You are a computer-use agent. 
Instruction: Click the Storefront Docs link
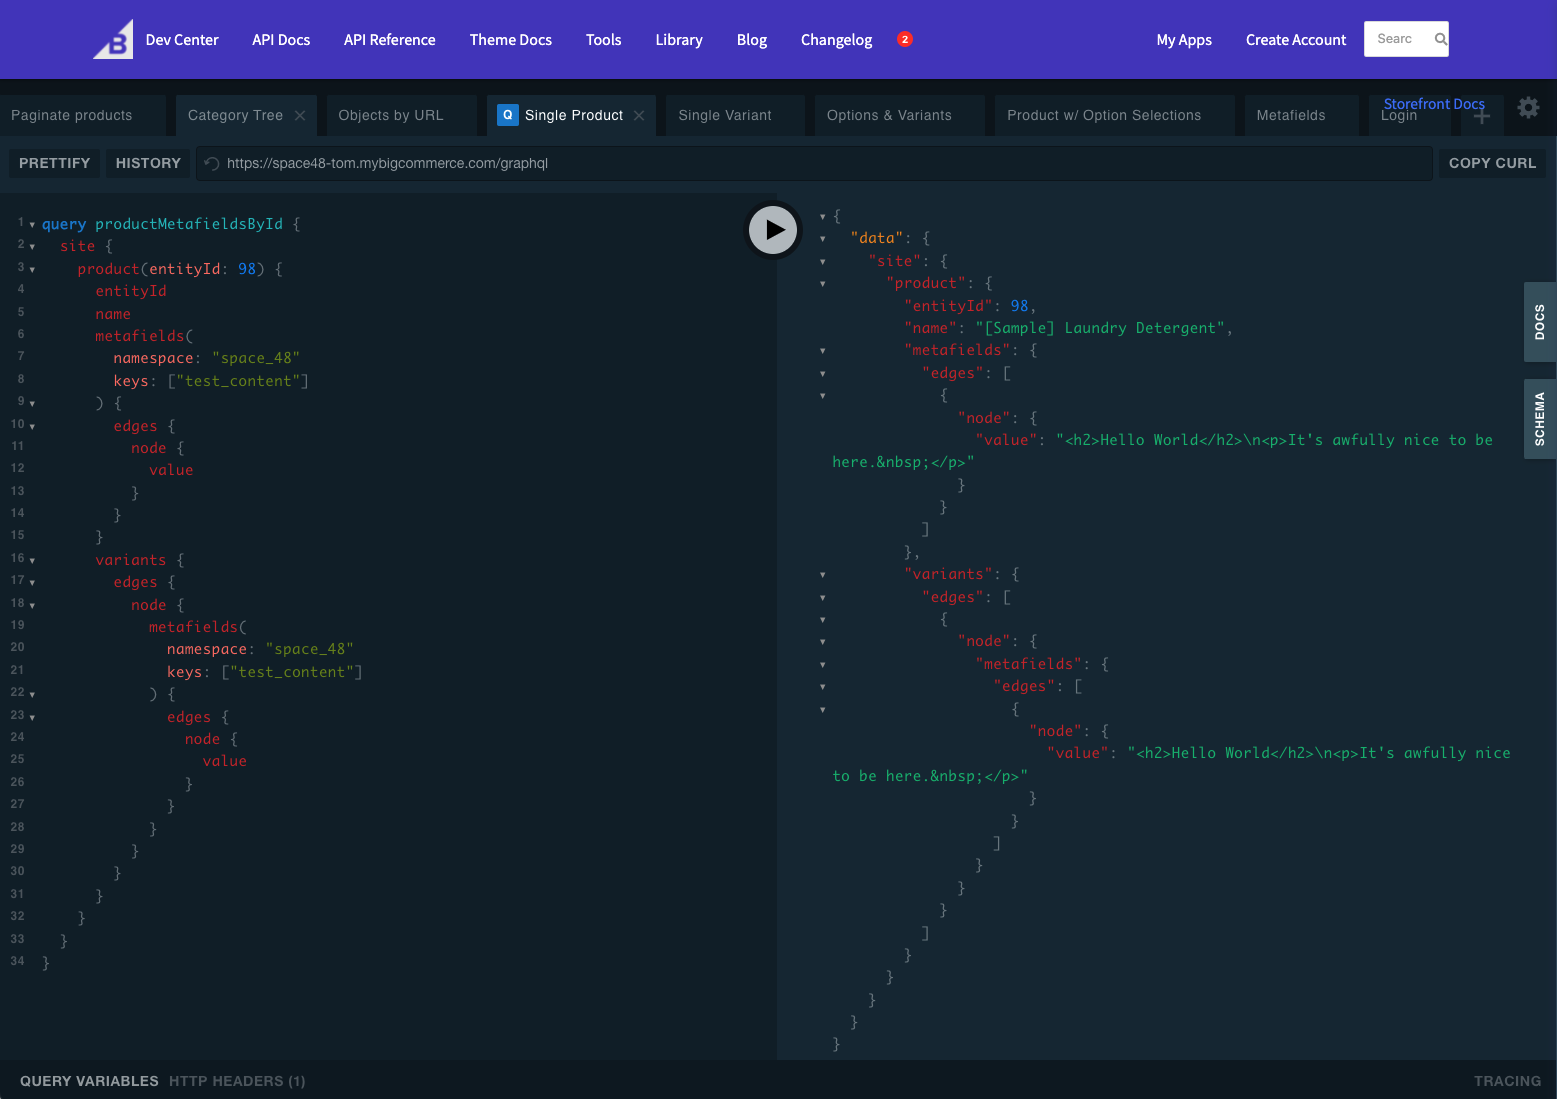click(x=1434, y=104)
